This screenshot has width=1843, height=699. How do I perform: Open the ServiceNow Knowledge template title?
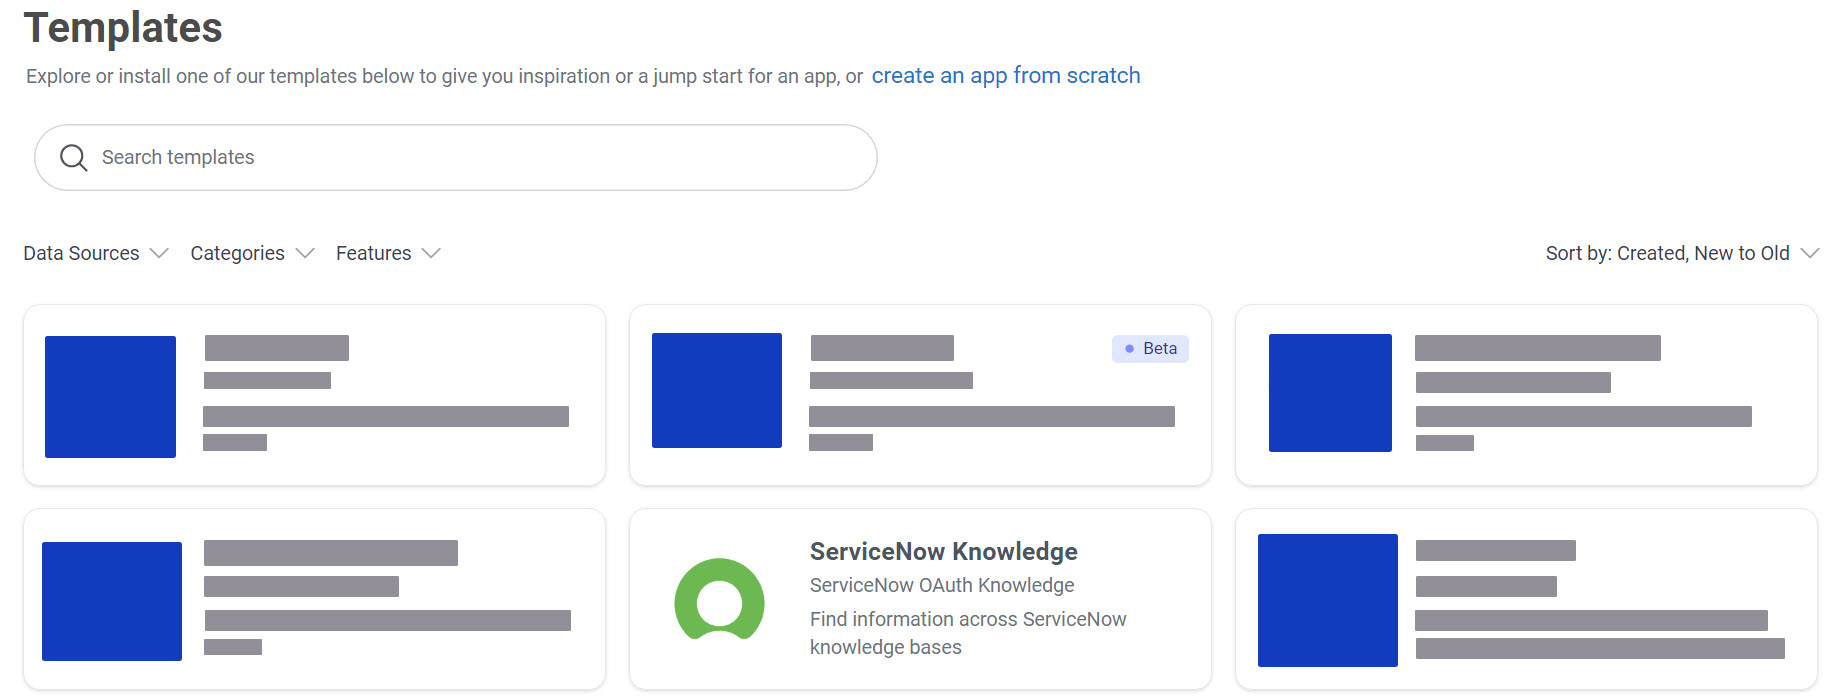(x=943, y=551)
